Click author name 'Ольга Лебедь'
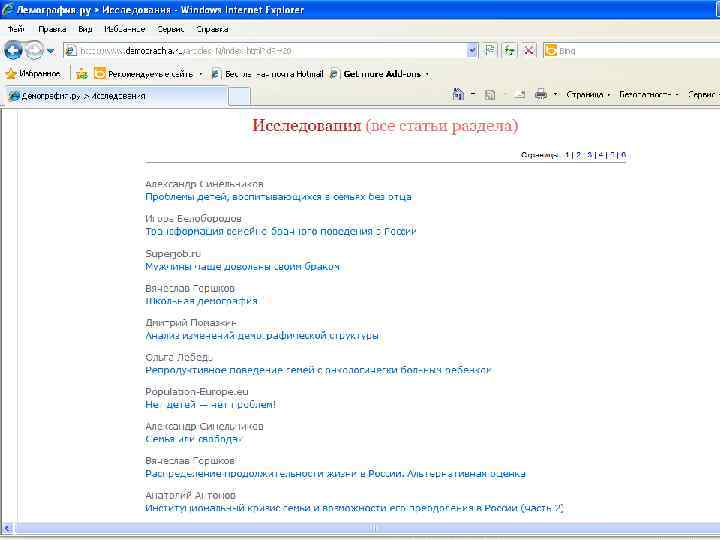 pyautogui.click(x=179, y=357)
